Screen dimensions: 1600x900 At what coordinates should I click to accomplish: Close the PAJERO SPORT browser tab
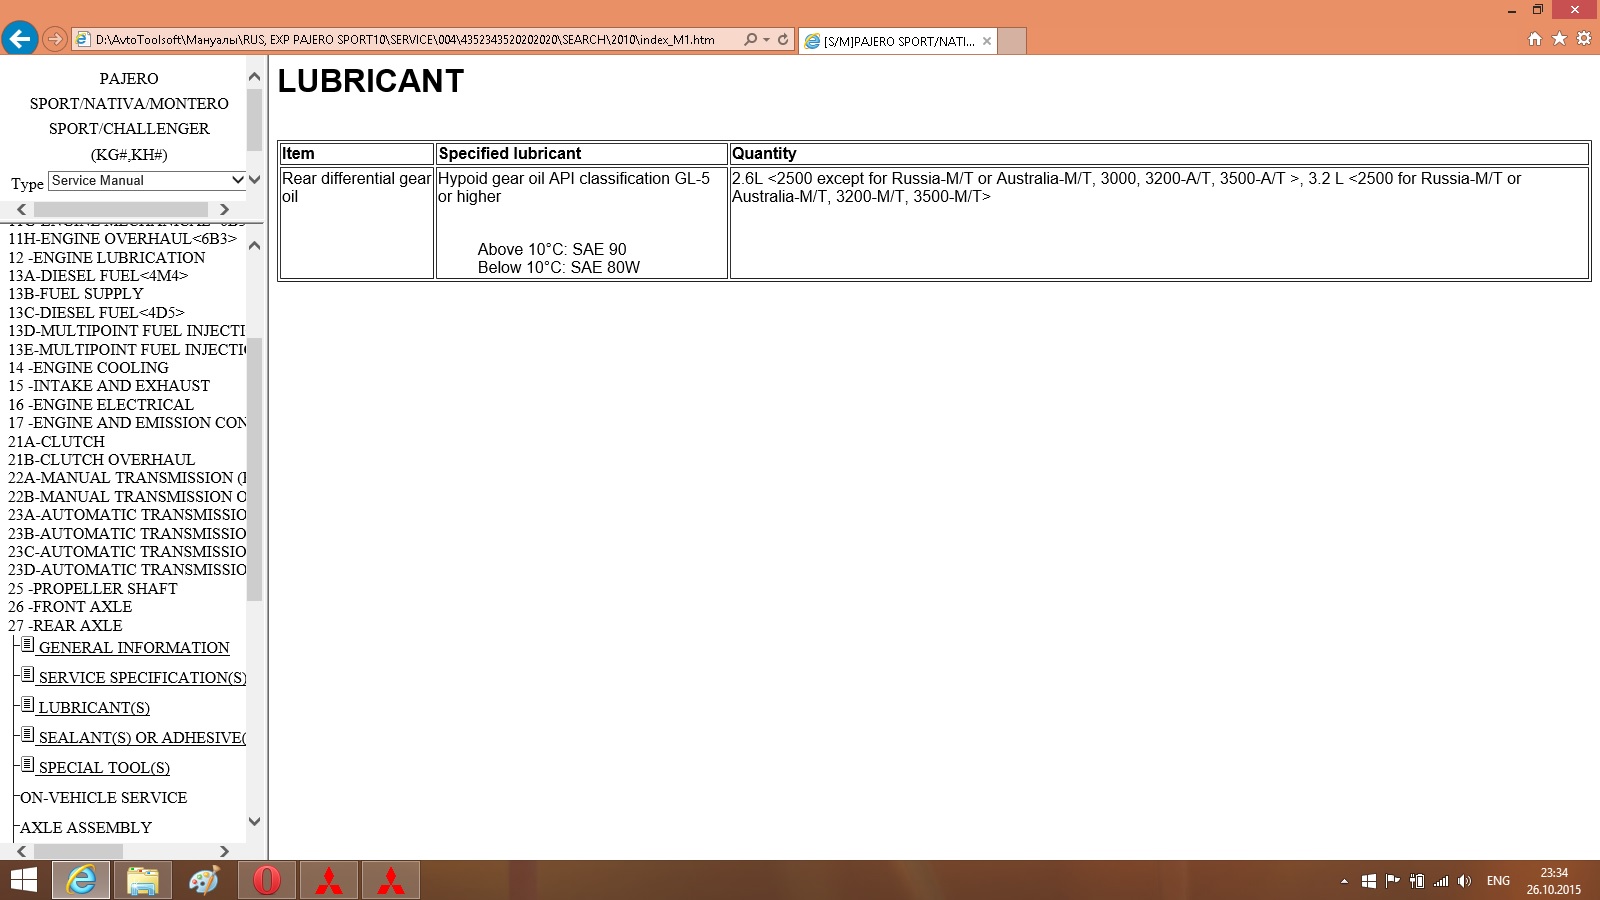click(987, 41)
